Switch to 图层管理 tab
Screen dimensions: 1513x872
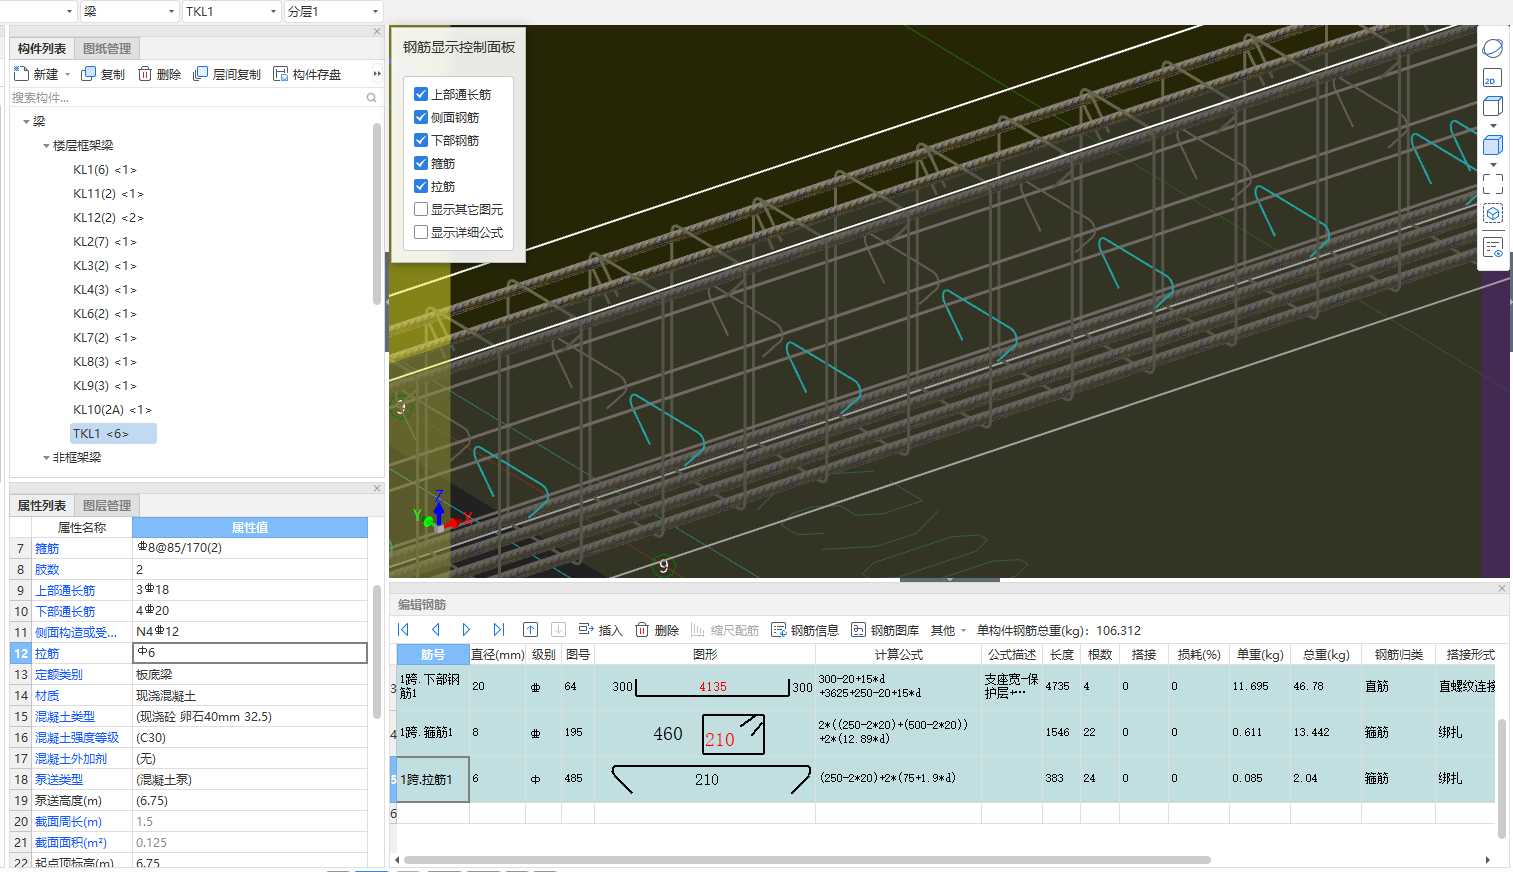pos(107,505)
